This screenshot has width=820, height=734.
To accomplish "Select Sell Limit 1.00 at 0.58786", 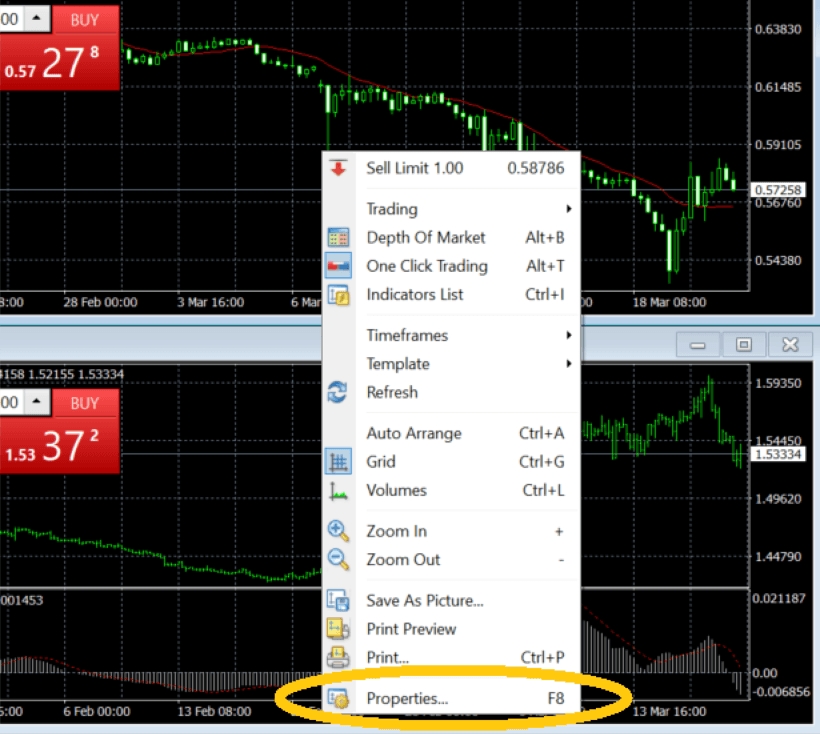I will [451, 168].
